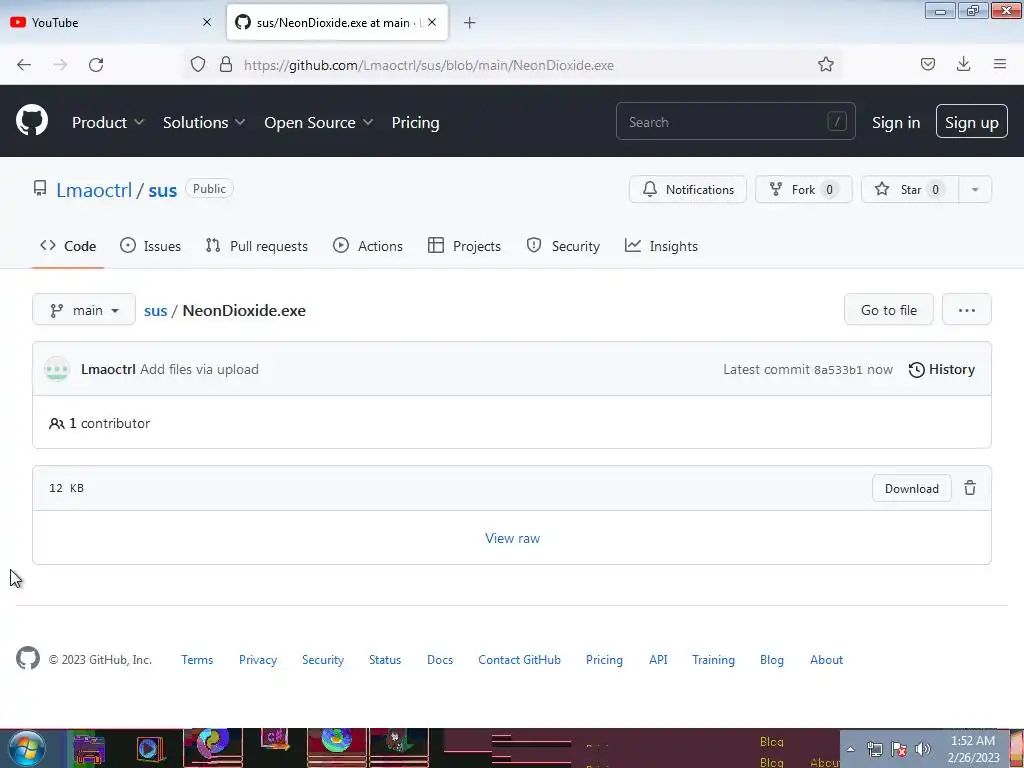This screenshot has height=768, width=1024.
Task: Open the API footer link
Action: point(658,660)
